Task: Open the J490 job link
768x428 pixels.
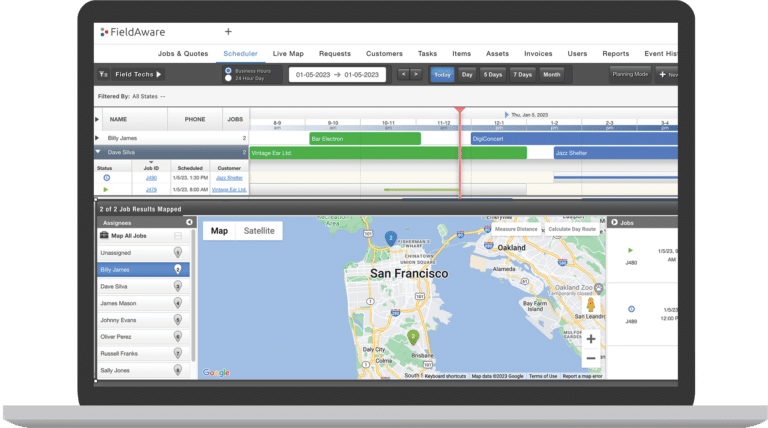Action: click(x=152, y=177)
